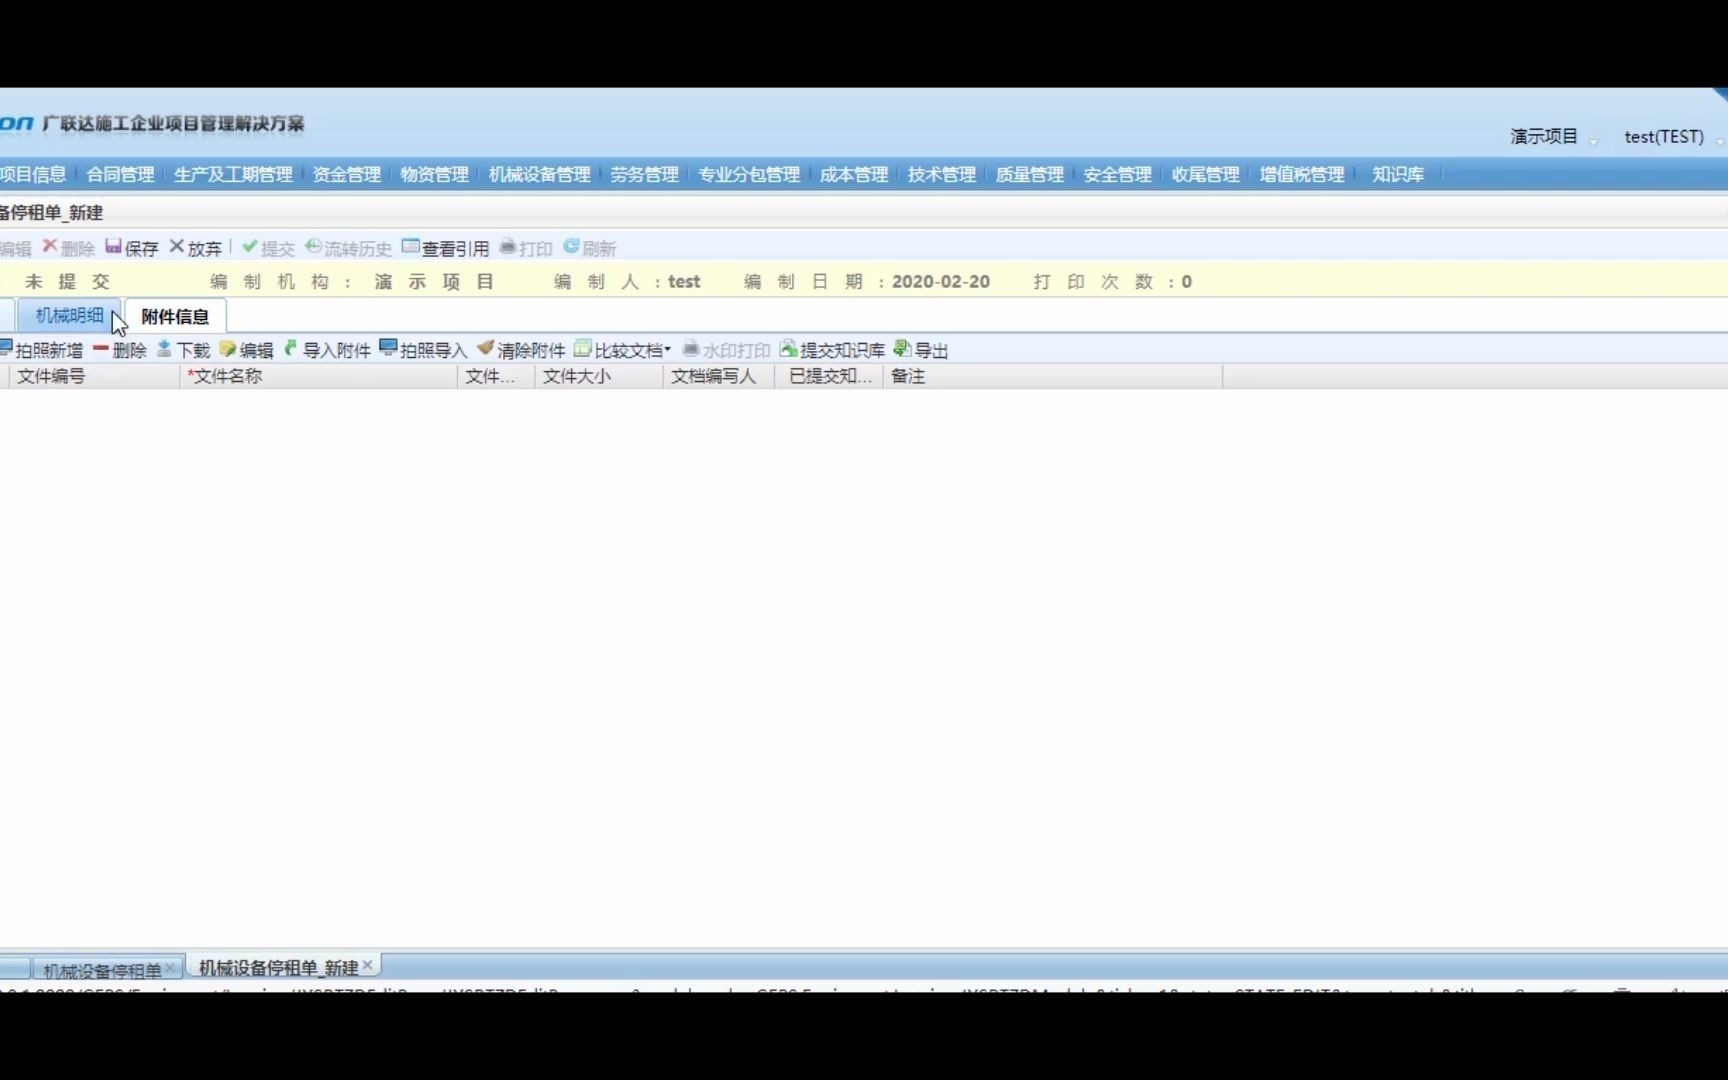The width and height of the screenshot is (1728, 1080).
Task: Switch to 机械明细 tab
Action: [x=69, y=315]
